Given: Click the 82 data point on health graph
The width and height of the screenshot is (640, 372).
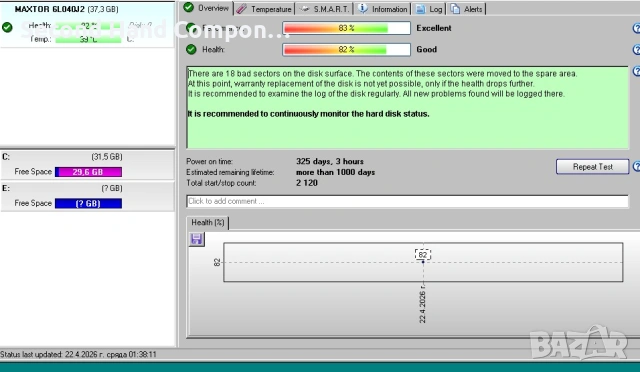Looking at the screenshot, I should pyautogui.click(x=423, y=261).
